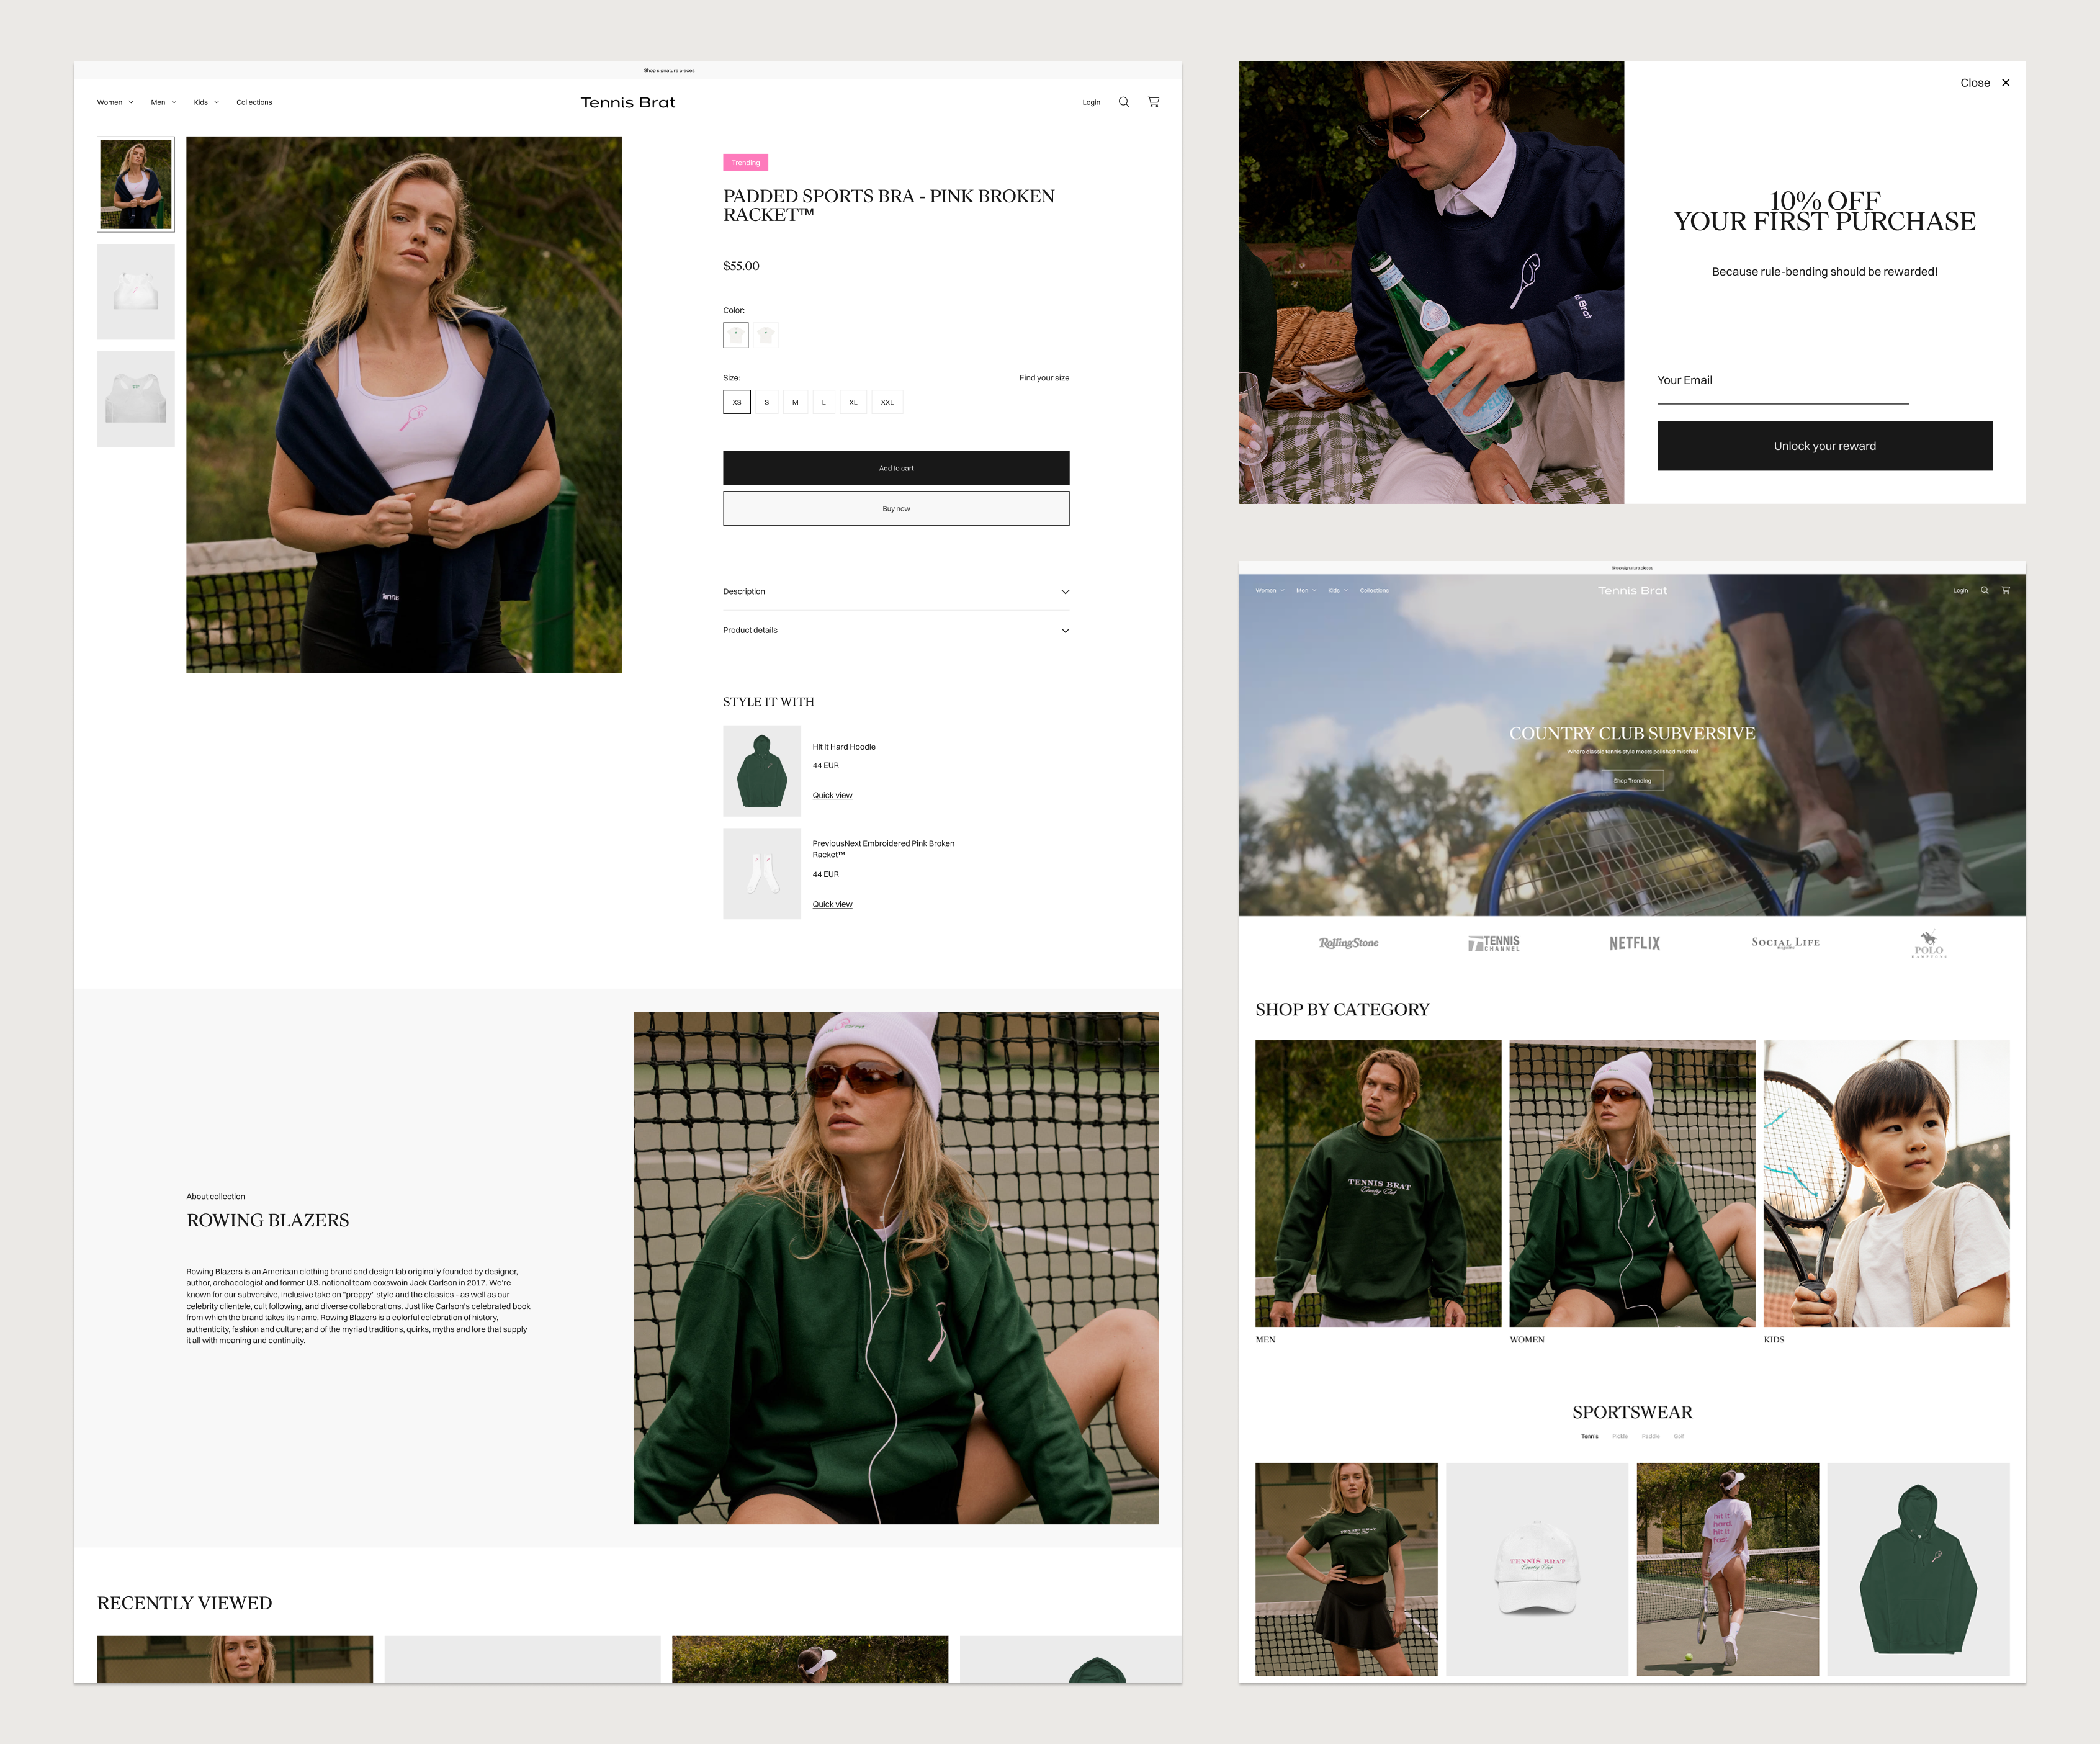Viewport: 2100px width, 1744px height.
Task: Click the Social Life logo
Action: pyautogui.click(x=1785, y=942)
